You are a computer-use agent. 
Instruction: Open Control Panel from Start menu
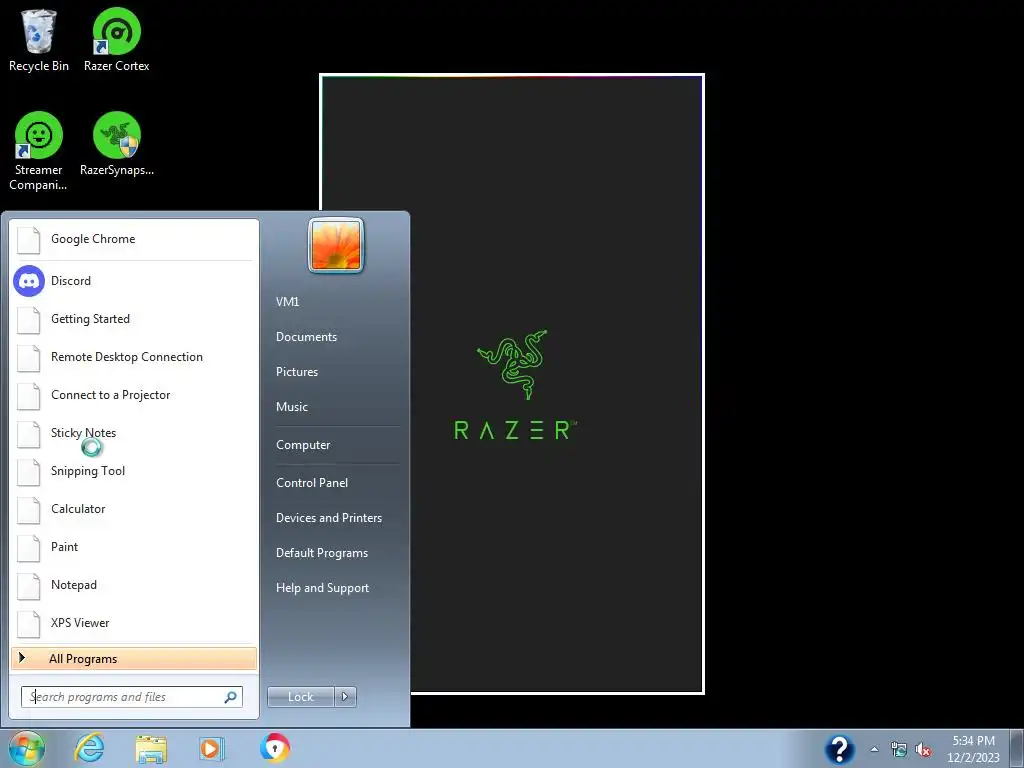[x=312, y=483]
